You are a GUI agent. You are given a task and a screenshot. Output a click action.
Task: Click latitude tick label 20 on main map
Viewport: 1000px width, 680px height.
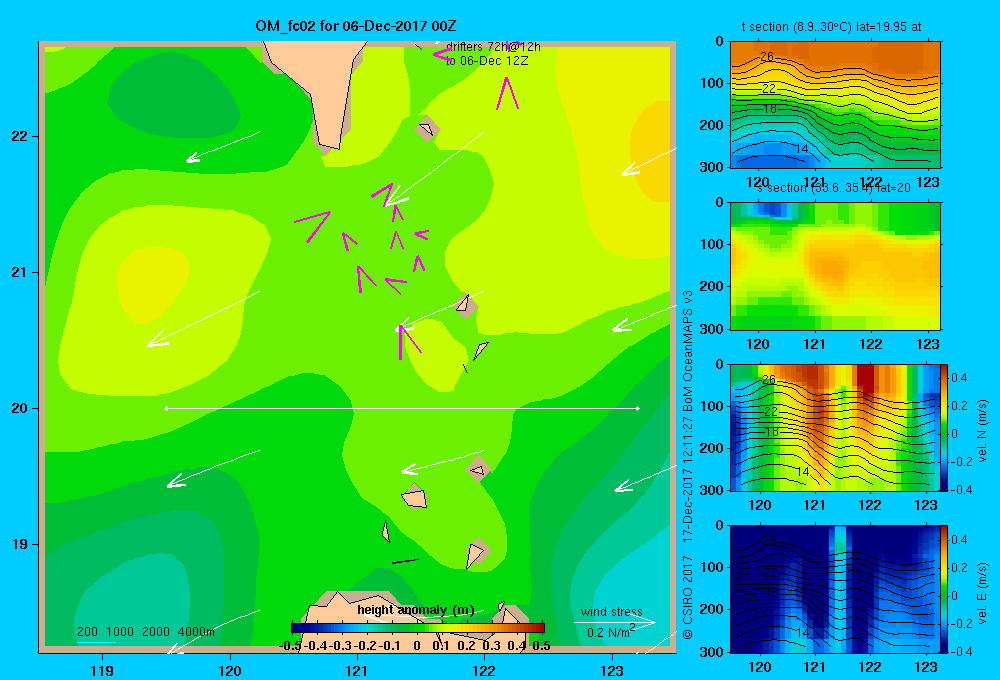coord(20,408)
